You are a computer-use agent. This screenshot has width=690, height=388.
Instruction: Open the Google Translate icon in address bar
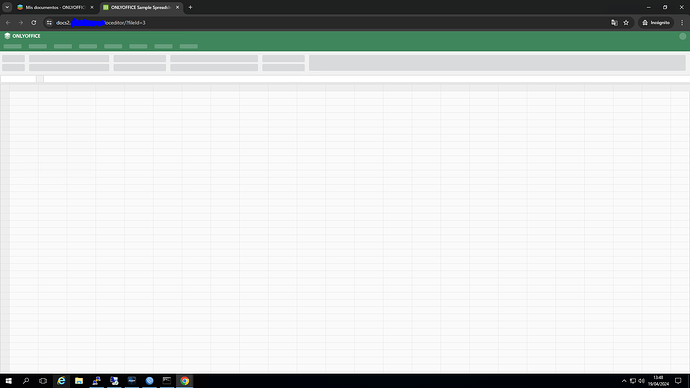tap(614, 22)
